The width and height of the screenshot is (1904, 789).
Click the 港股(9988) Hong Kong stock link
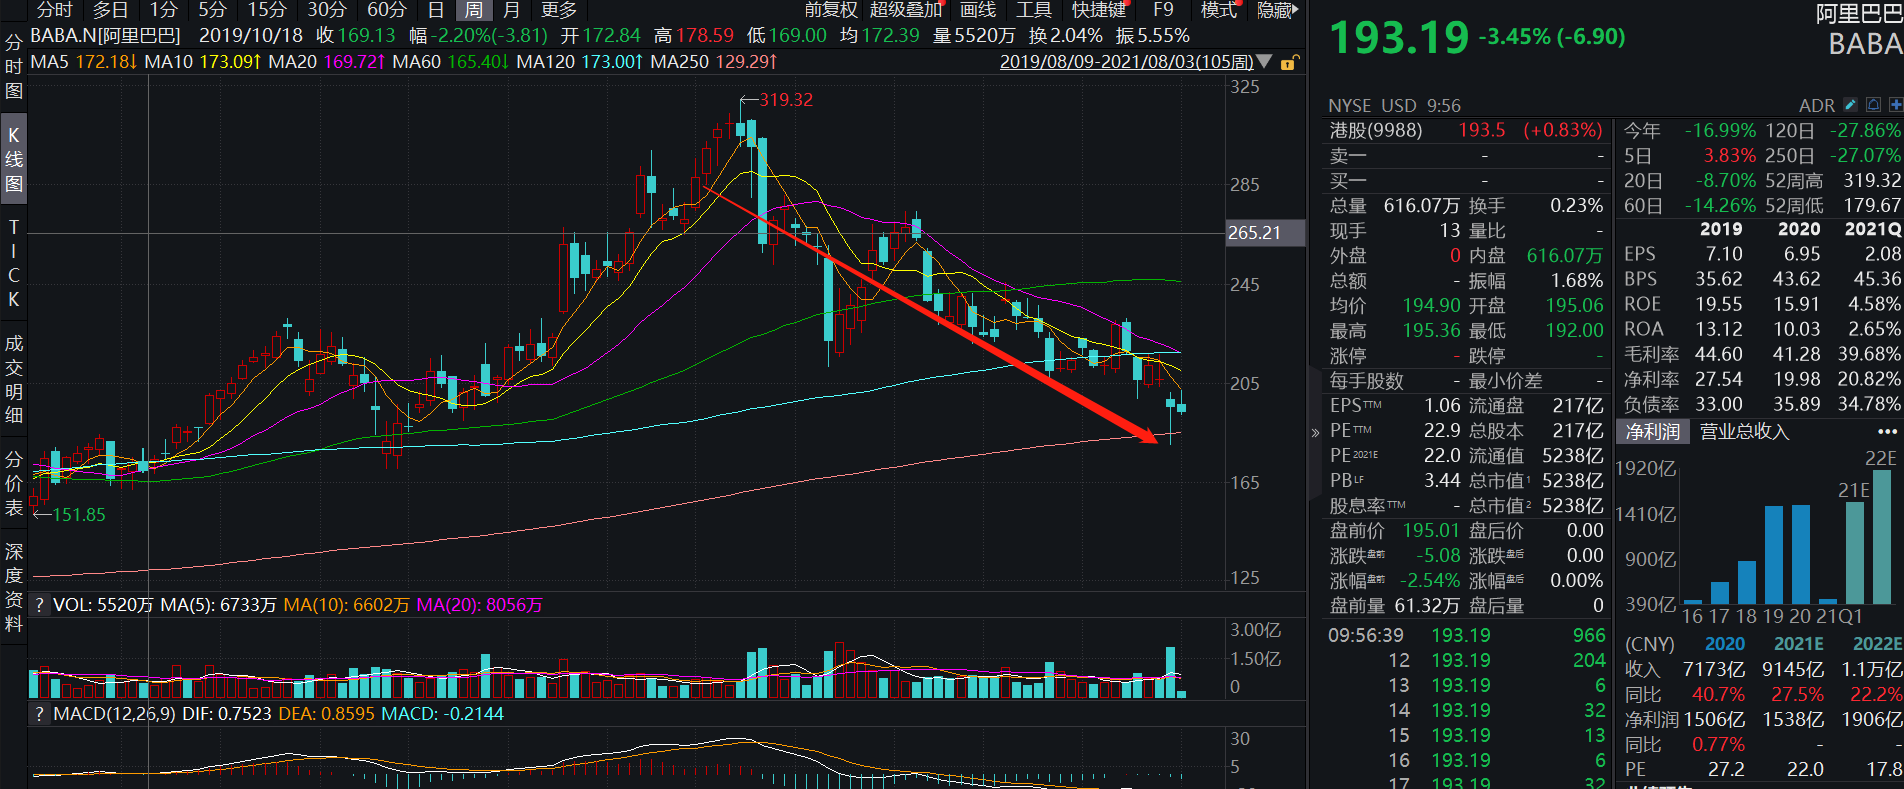point(1375,131)
